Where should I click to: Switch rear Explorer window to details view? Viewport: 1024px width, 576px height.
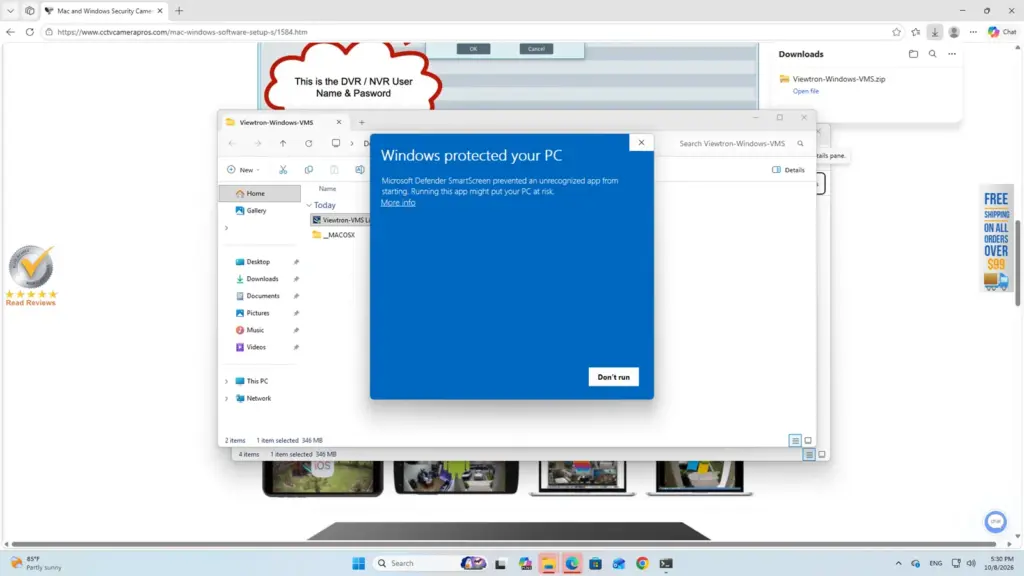click(x=808, y=455)
